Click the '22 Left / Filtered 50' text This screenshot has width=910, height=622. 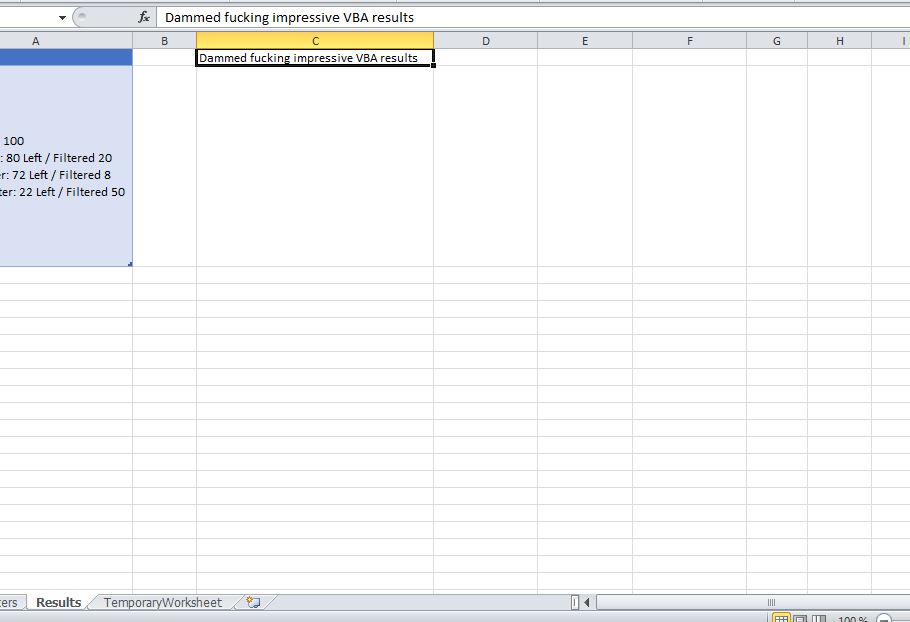(x=72, y=191)
